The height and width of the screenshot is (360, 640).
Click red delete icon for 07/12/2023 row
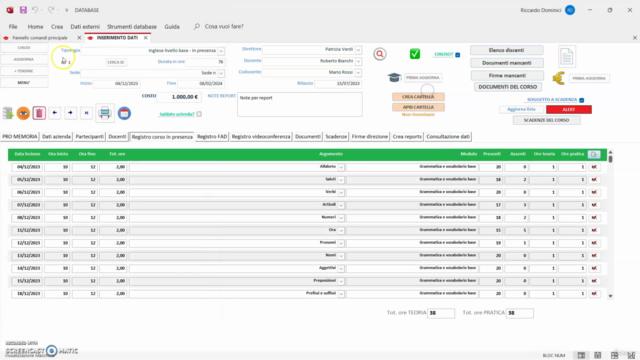(594, 205)
